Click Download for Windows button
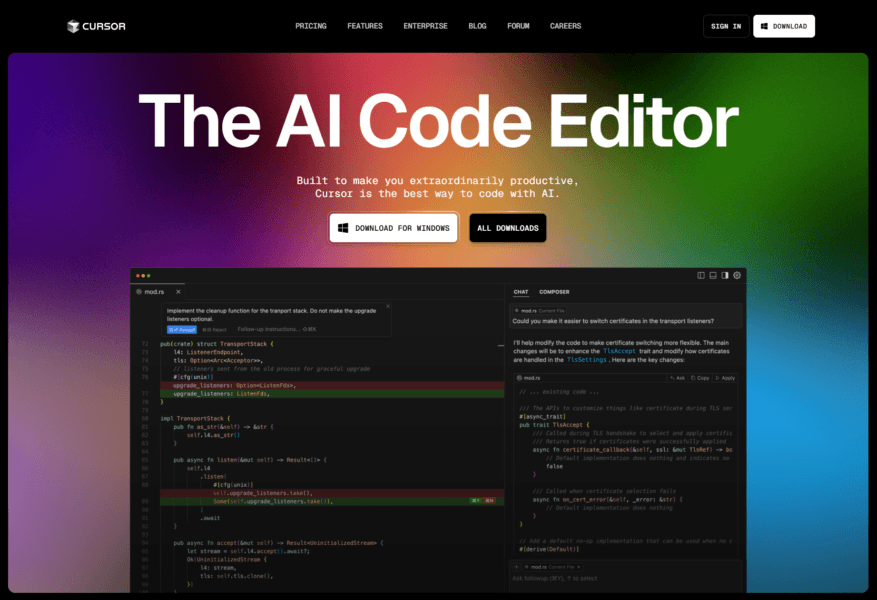Viewport: 877px width, 600px height. [x=394, y=228]
